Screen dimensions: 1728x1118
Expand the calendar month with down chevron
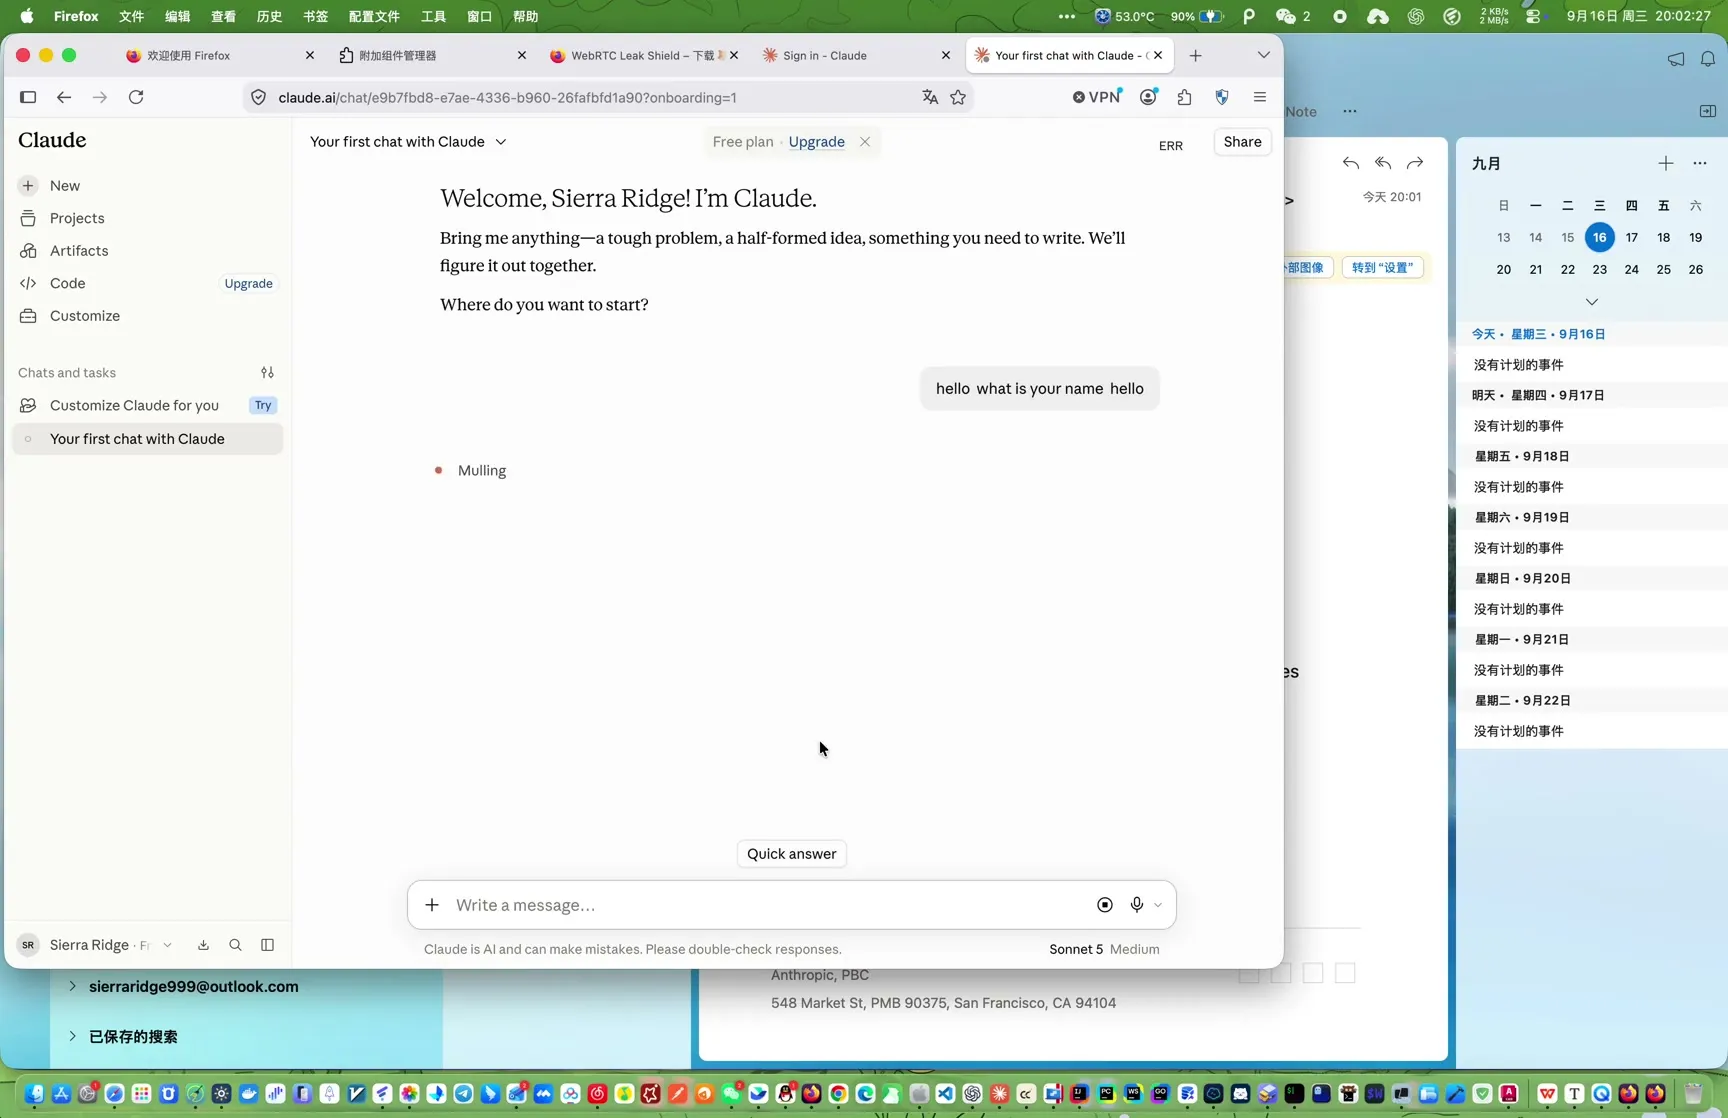[1592, 301]
